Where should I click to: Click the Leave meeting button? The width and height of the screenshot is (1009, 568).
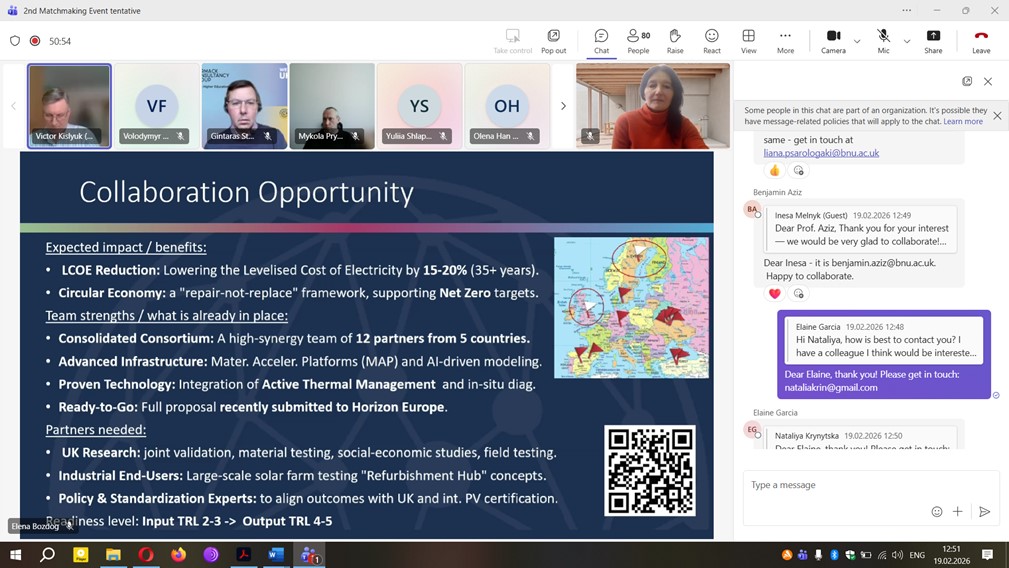pos(981,41)
